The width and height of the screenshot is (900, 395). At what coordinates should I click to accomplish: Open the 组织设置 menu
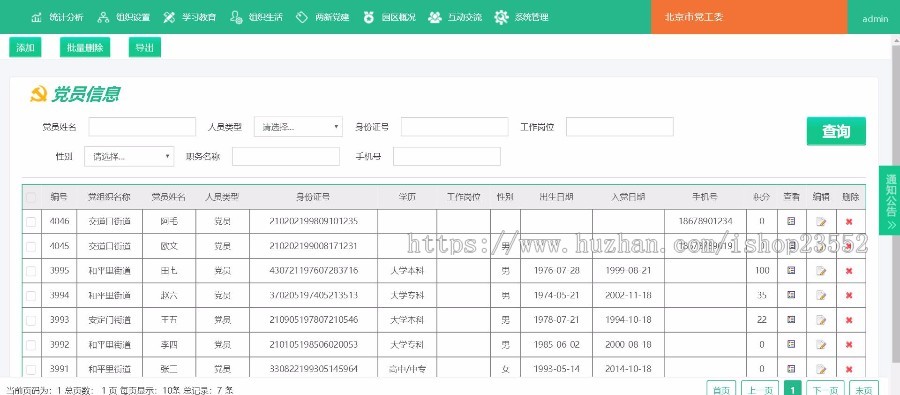click(123, 17)
